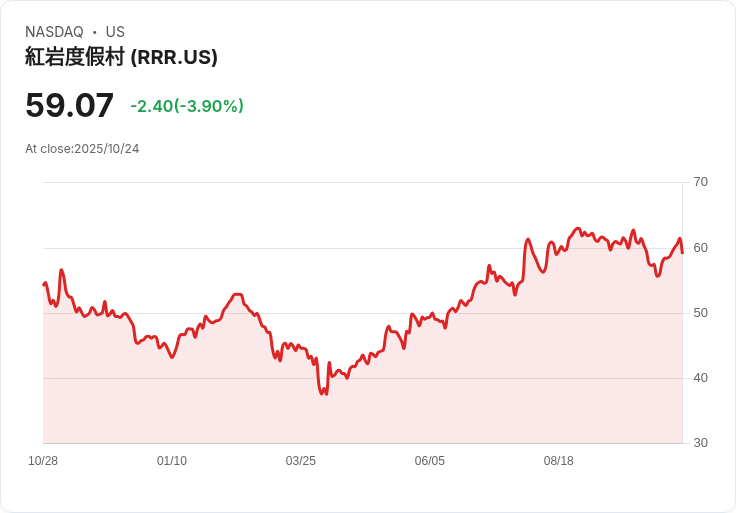
Task: Click the 06/05 date axis label
Action: pos(429,461)
